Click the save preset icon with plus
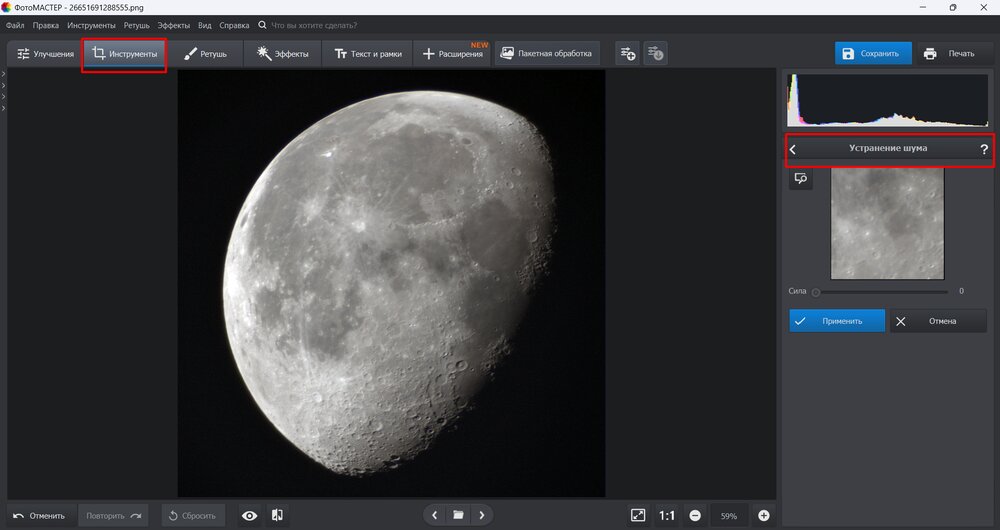 pos(627,53)
